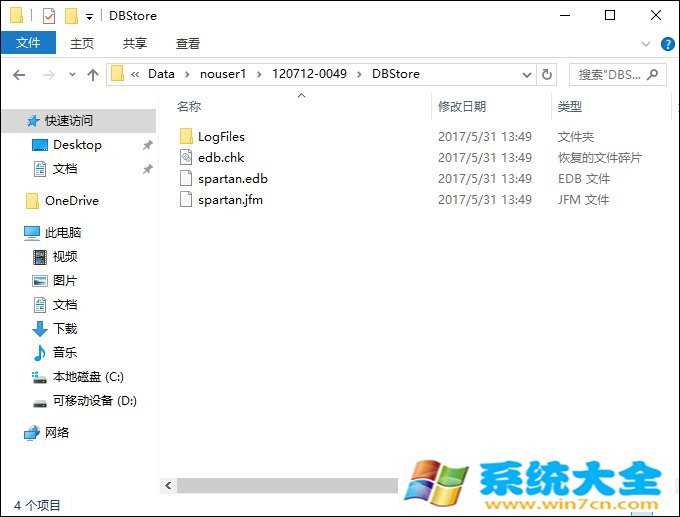Click the New Folder icon in title bar
The width and height of the screenshot is (680, 517).
71,15
